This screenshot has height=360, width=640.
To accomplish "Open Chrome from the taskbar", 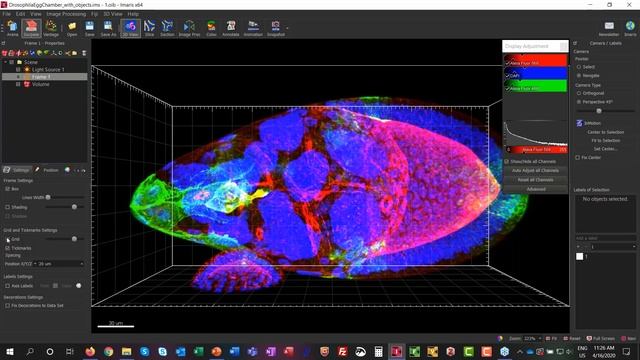I will [108, 351].
